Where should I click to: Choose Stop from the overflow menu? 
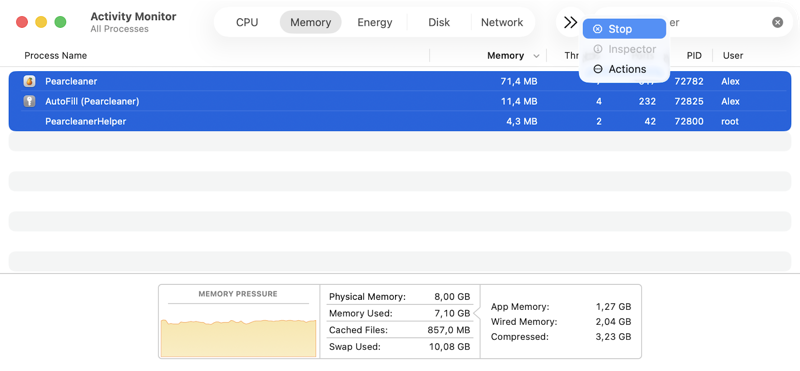tap(624, 29)
